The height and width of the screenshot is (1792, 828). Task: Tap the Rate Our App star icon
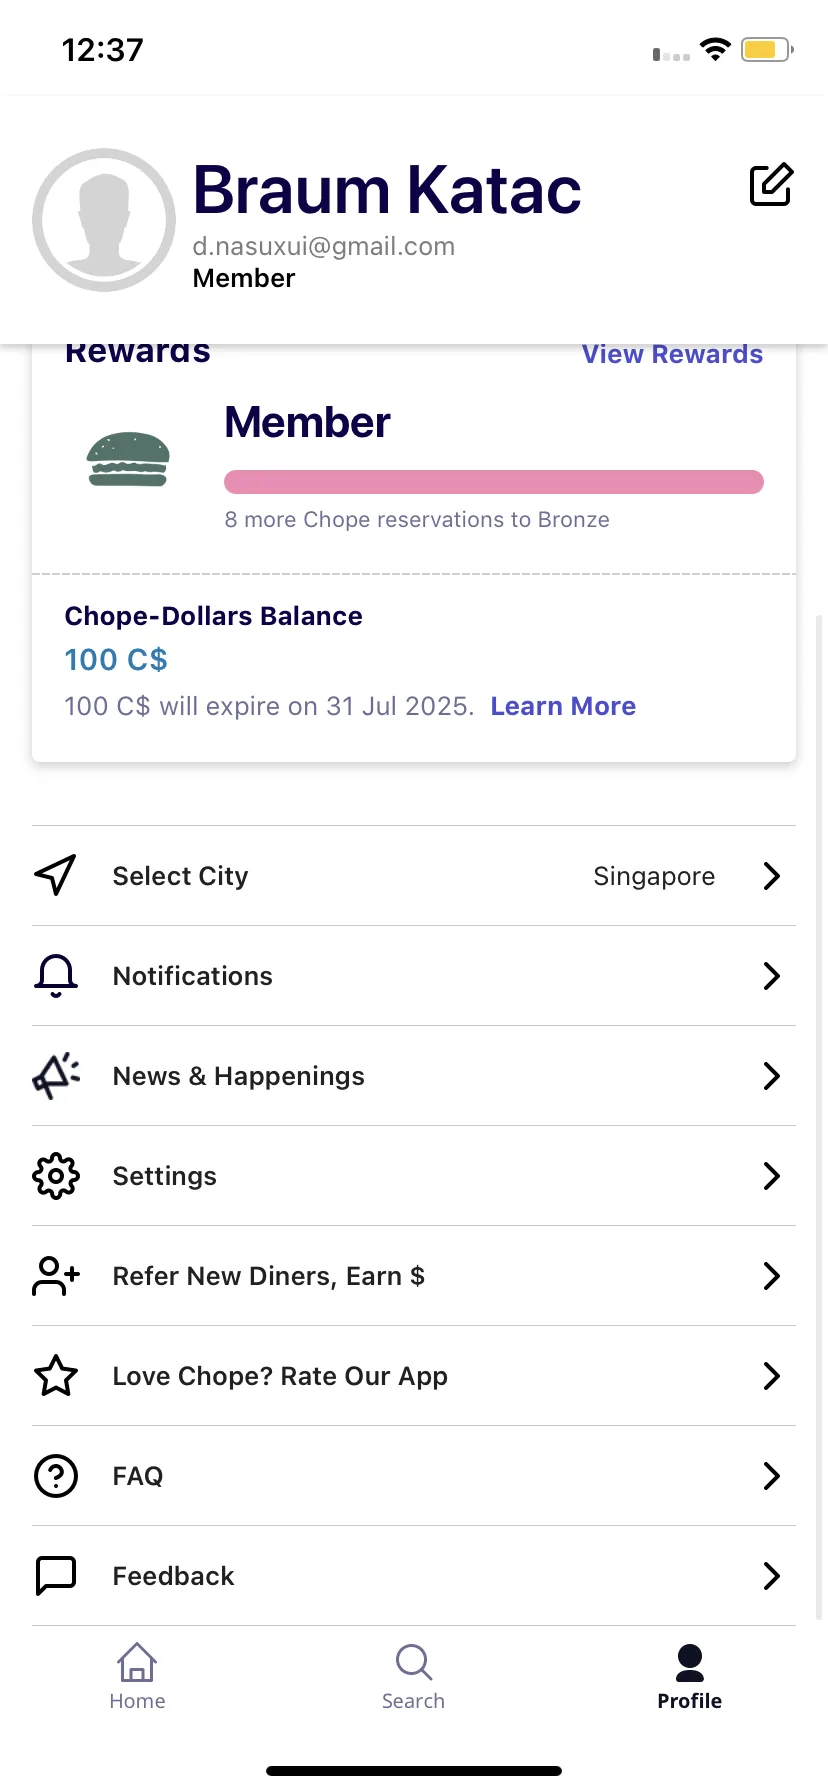(56, 1376)
